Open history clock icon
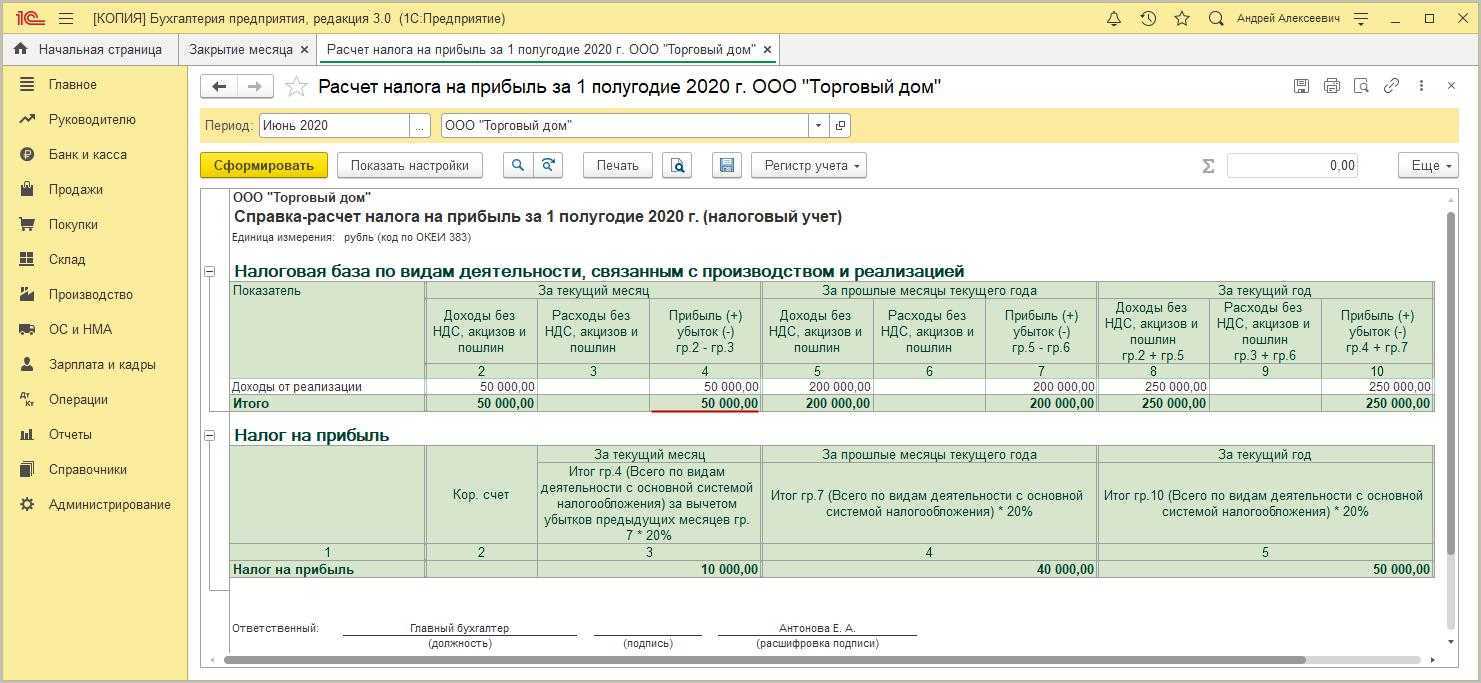The width and height of the screenshot is (1481, 683). [1148, 18]
